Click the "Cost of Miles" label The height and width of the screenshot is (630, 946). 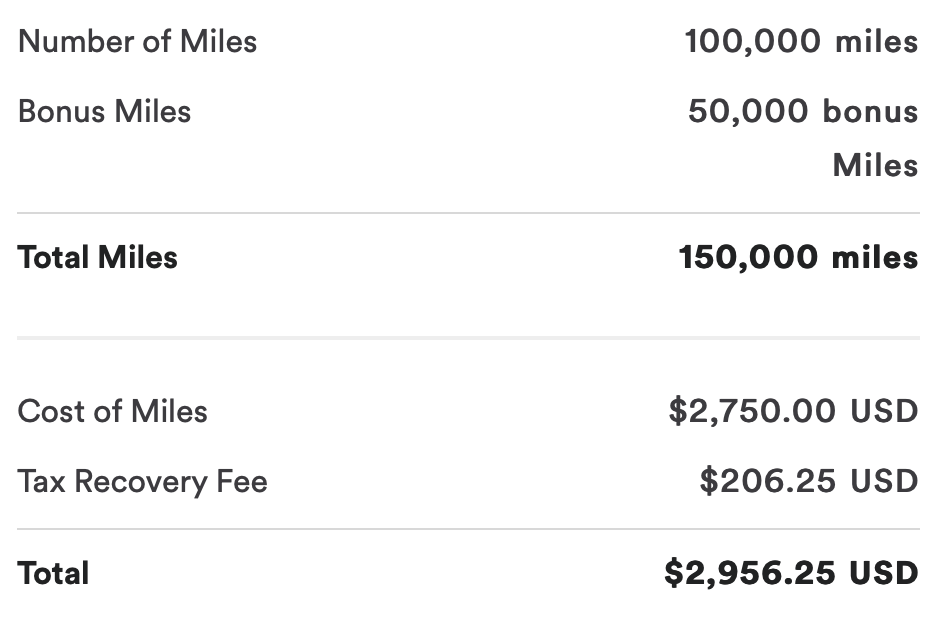coord(112,412)
